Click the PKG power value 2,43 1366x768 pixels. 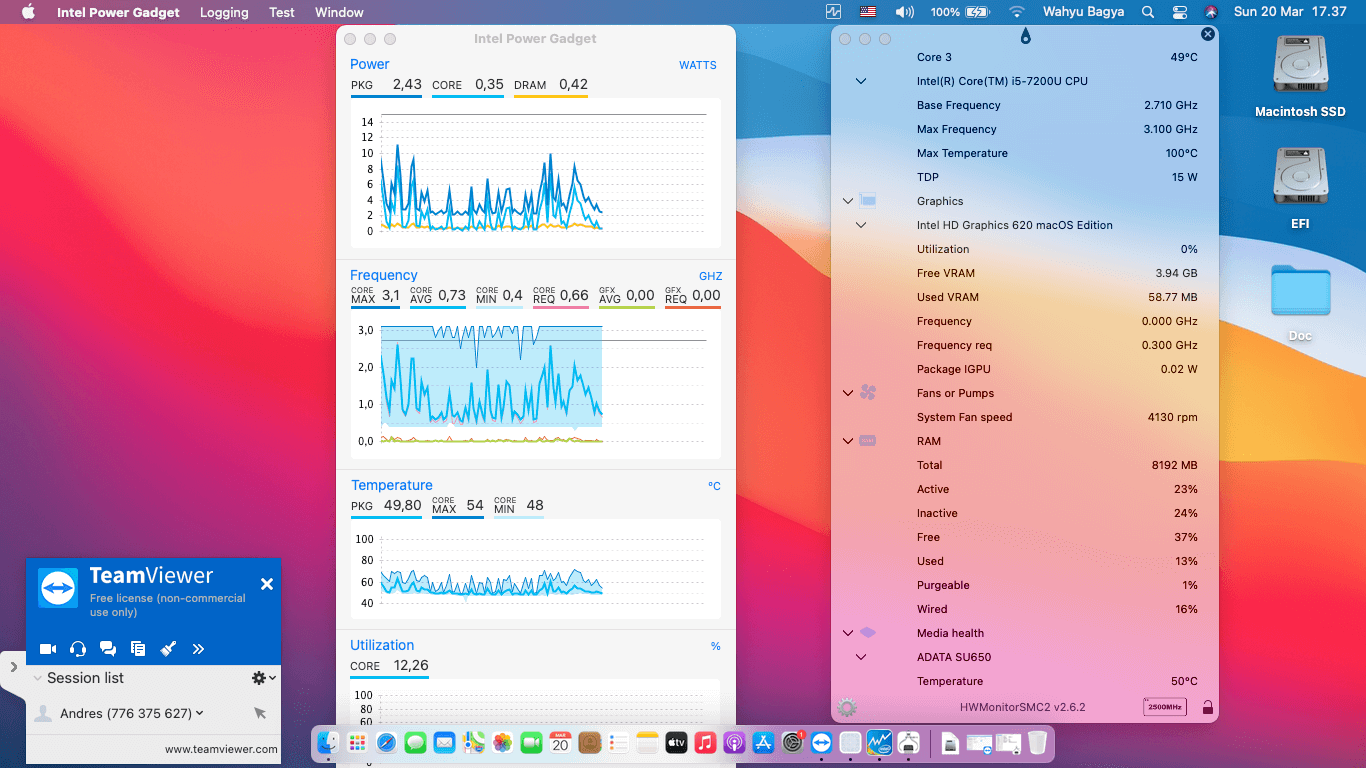[407, 85]
